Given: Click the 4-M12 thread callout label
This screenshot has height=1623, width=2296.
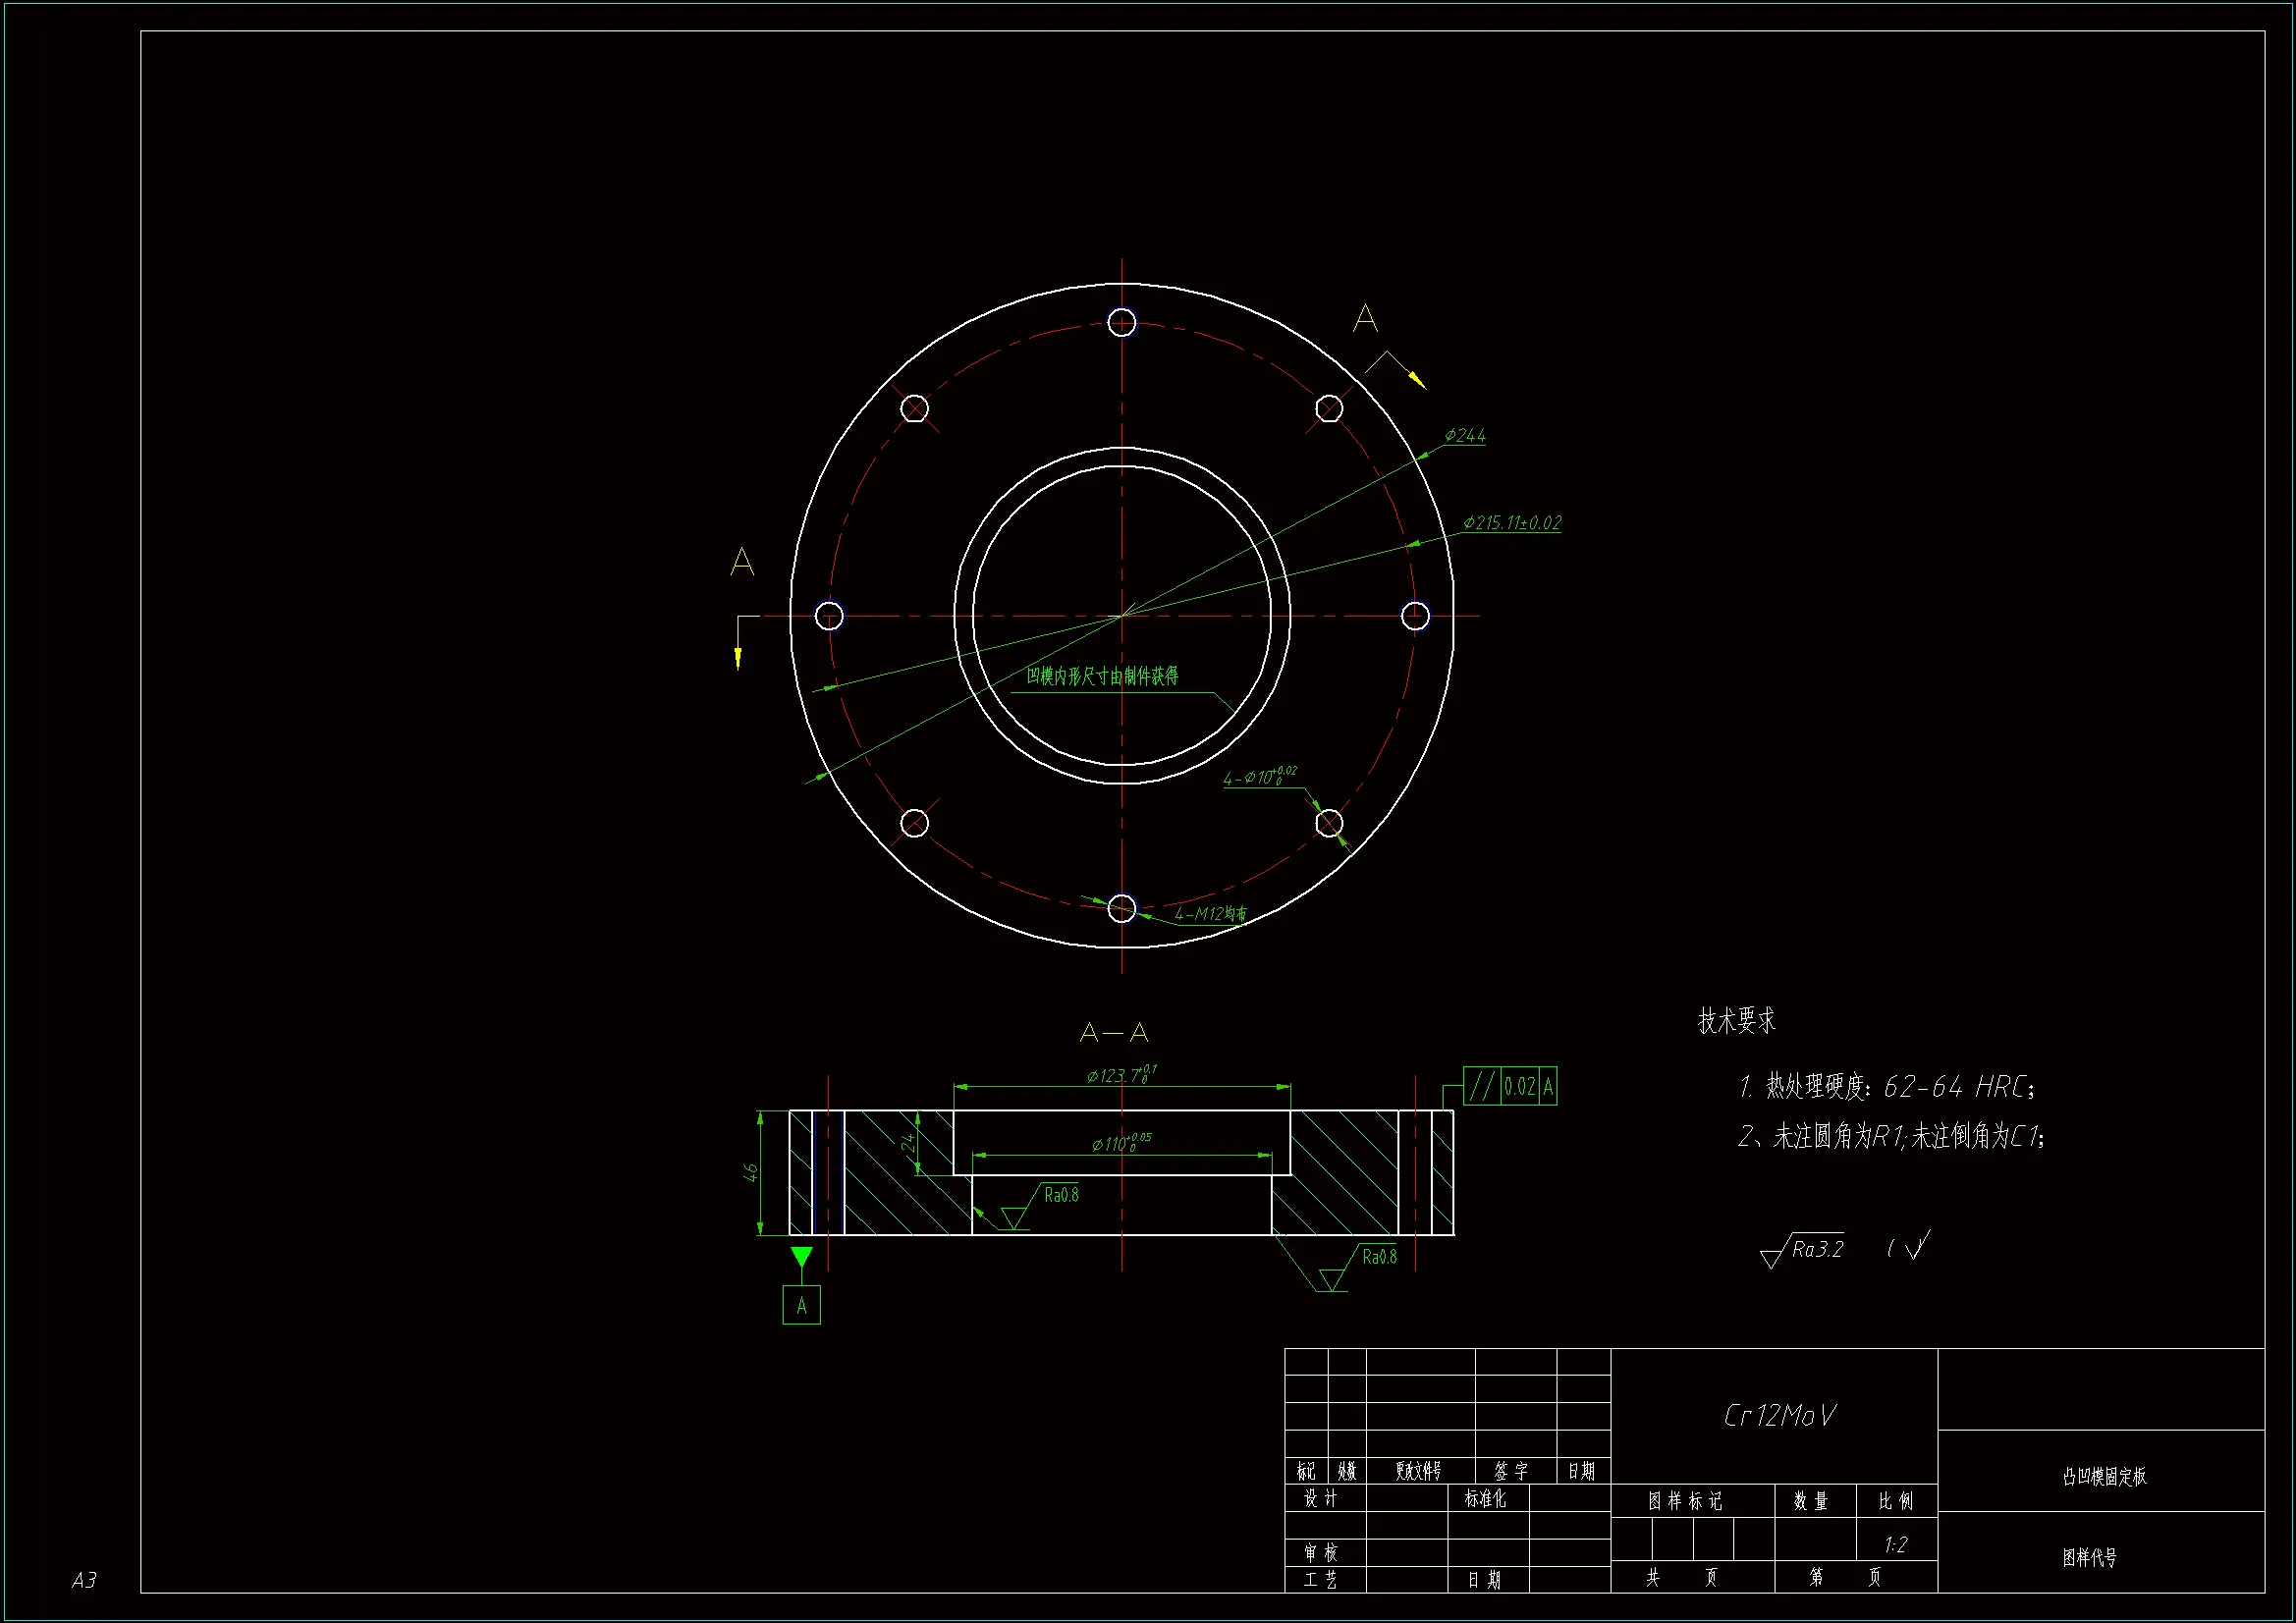Looking at the screenshot, I should tap(1210, 914).
